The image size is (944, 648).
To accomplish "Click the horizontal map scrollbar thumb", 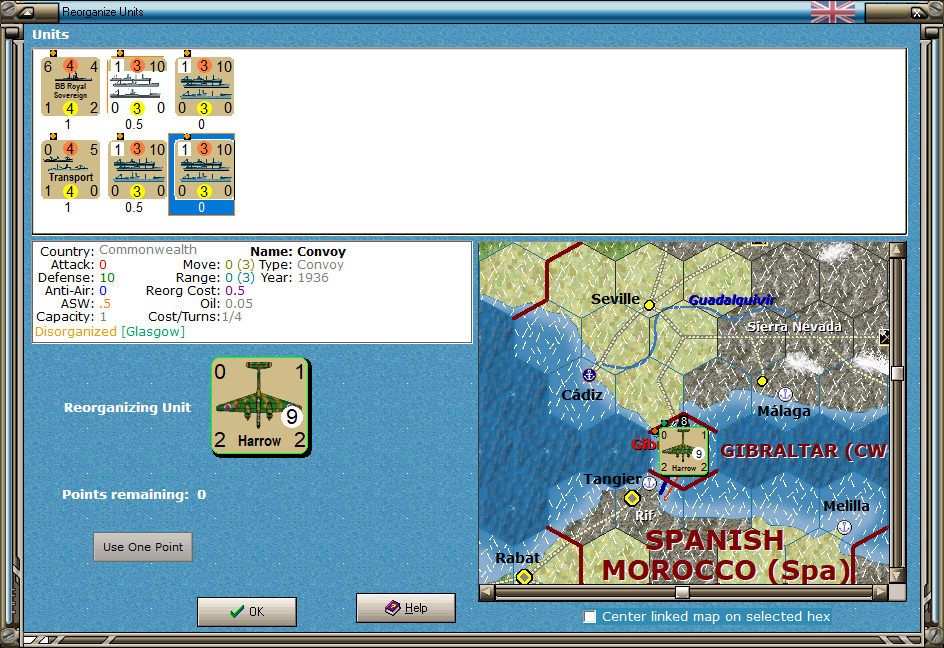I will click(681, 591).
